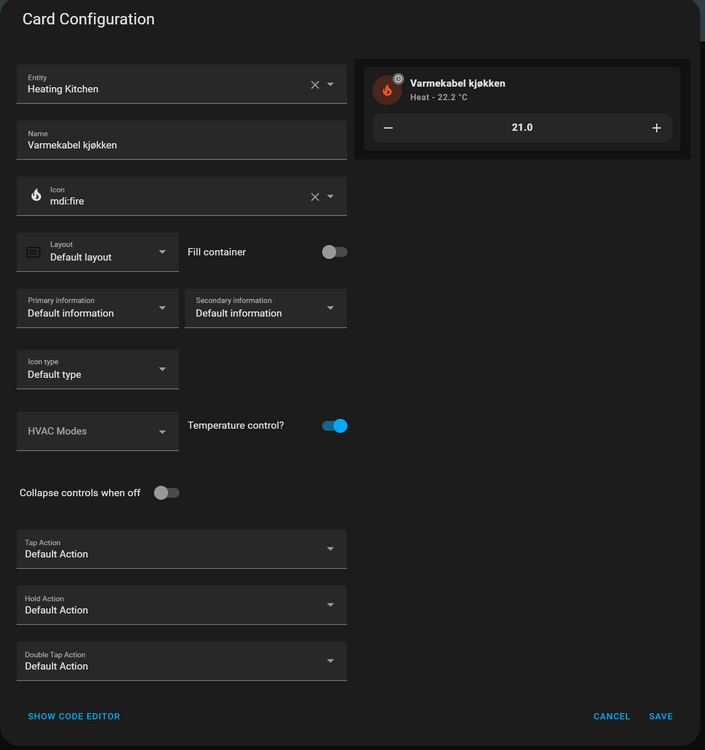705x750 pixels.
Task: Click Show Code Editor
Action: (x=74, y=717)
